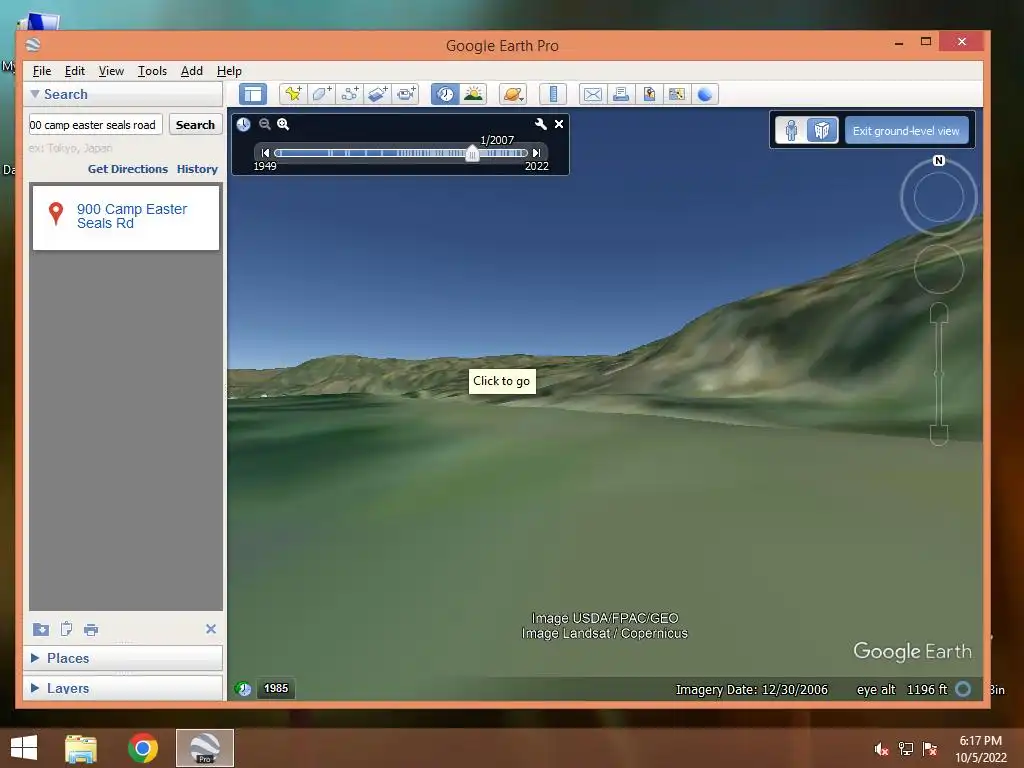Click the historical imagery slider thumb
The height and width of the screenshot is (768, 1024).
(x=472, y=153)
